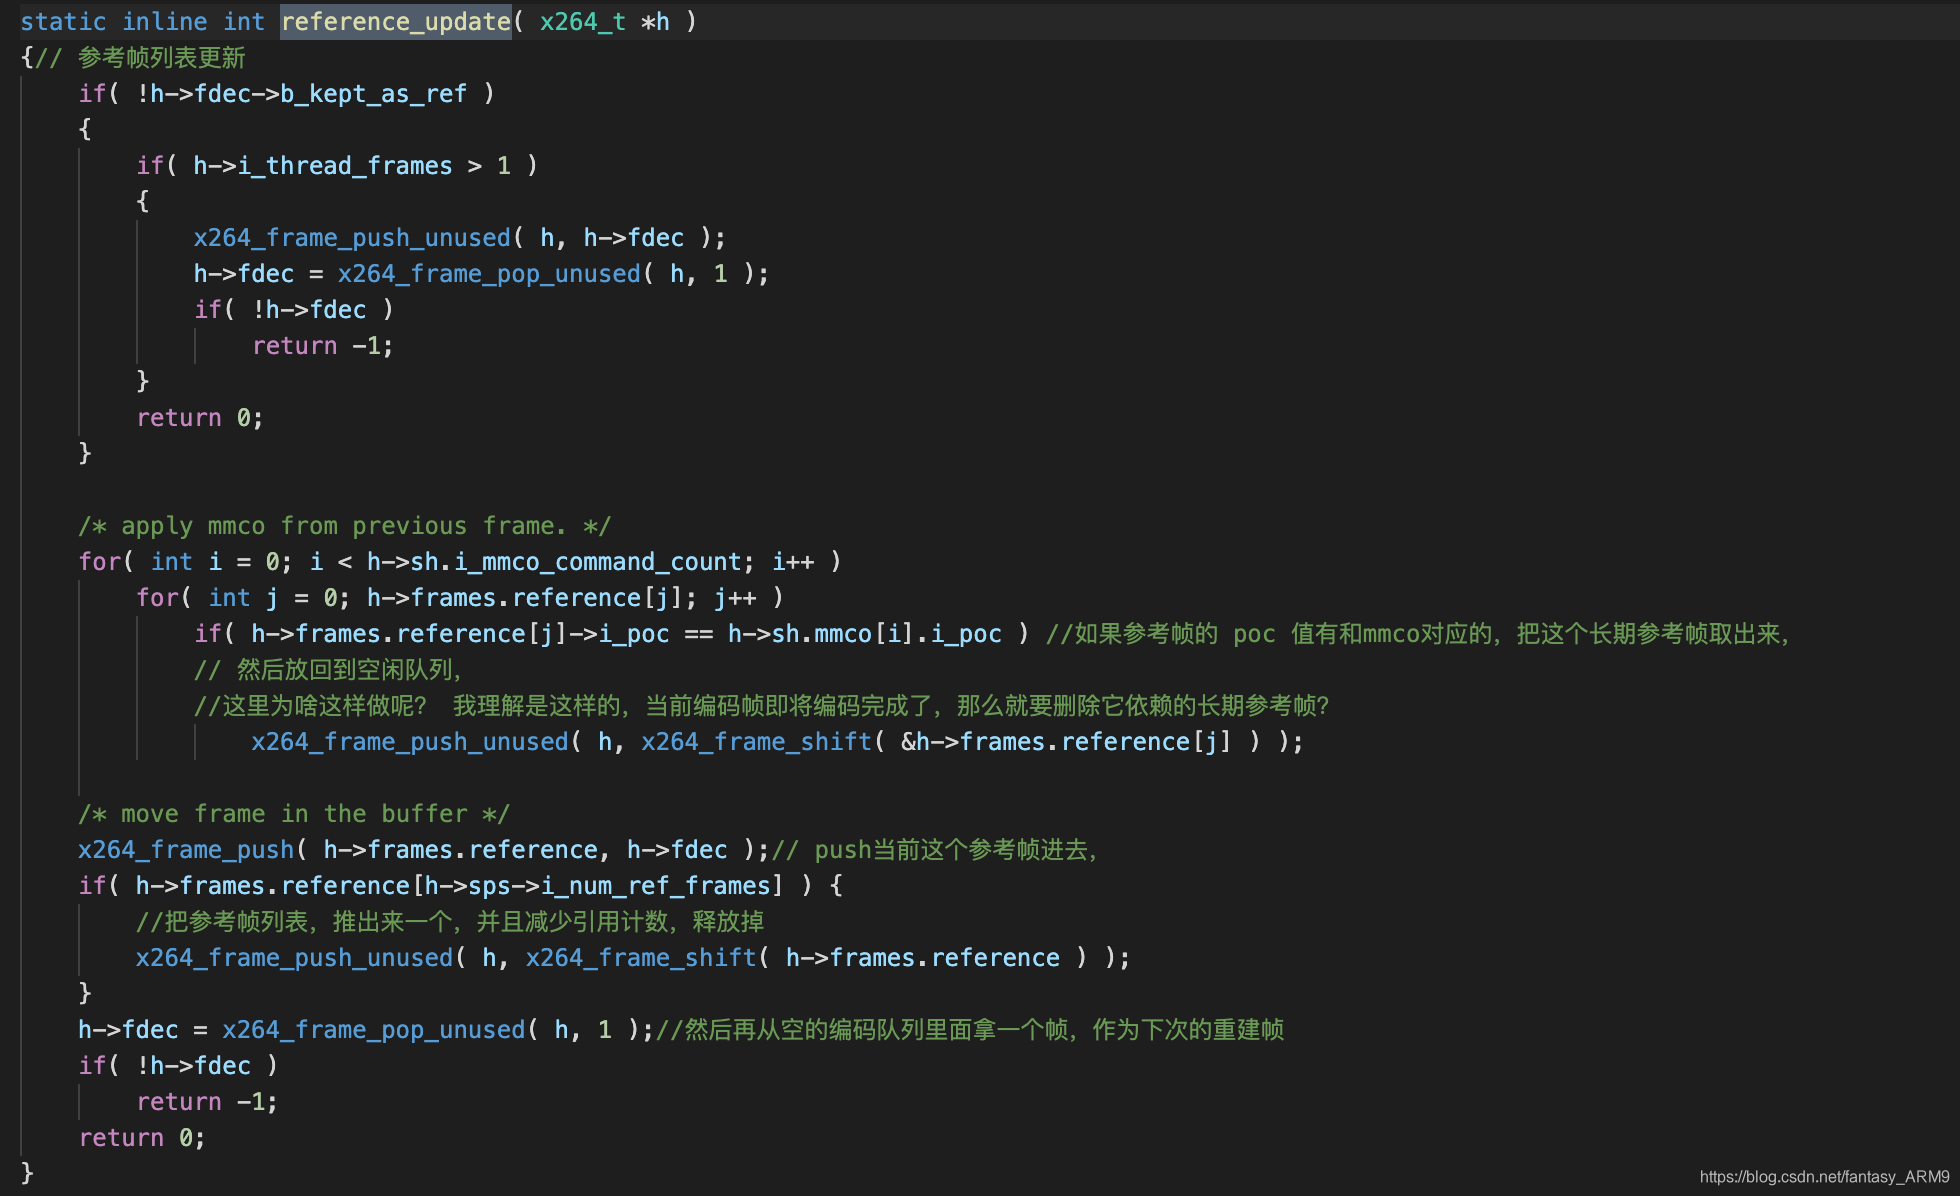This screenshot has width=1960, height=1196.
Task: Click x264_frame_shift( h->frames.reference ) call
Action: 807,957
